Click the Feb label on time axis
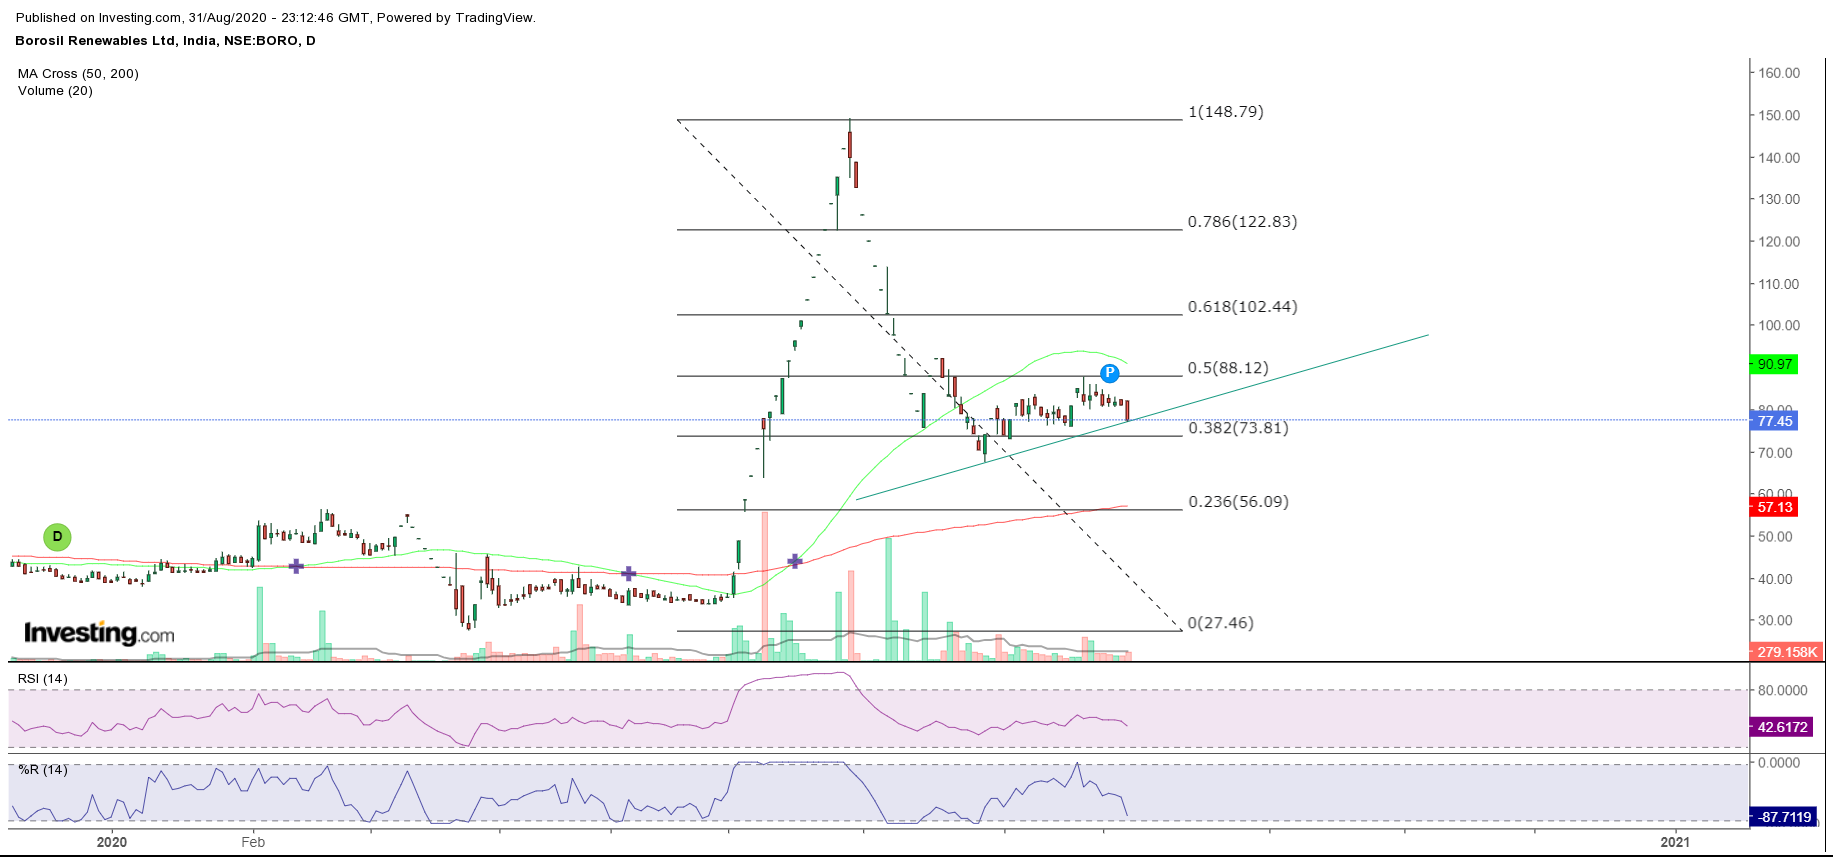The image size is (1833, 857). 253,842
